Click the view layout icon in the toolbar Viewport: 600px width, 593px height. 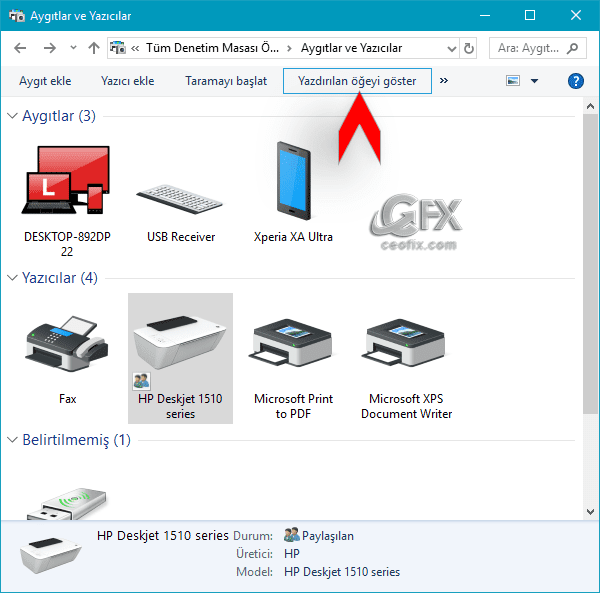click(x=513, y=81)
